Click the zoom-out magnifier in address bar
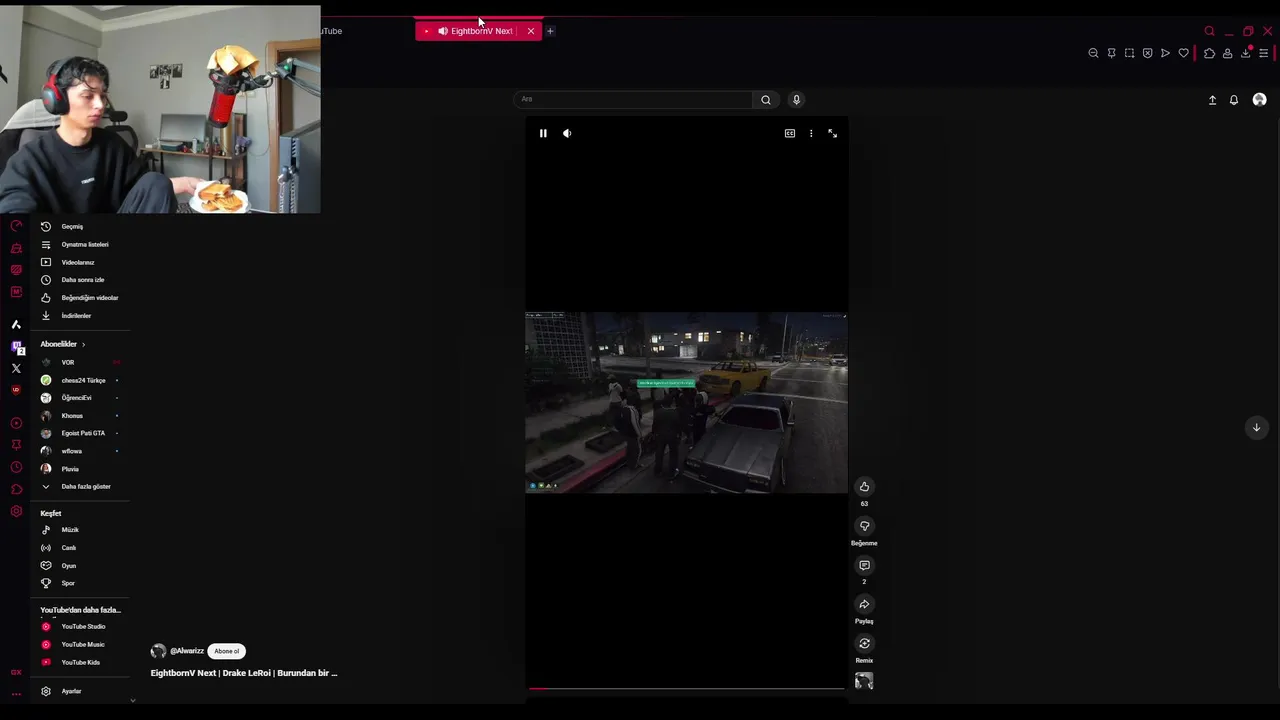1280x720 pixels. [x=1093, y=53]
